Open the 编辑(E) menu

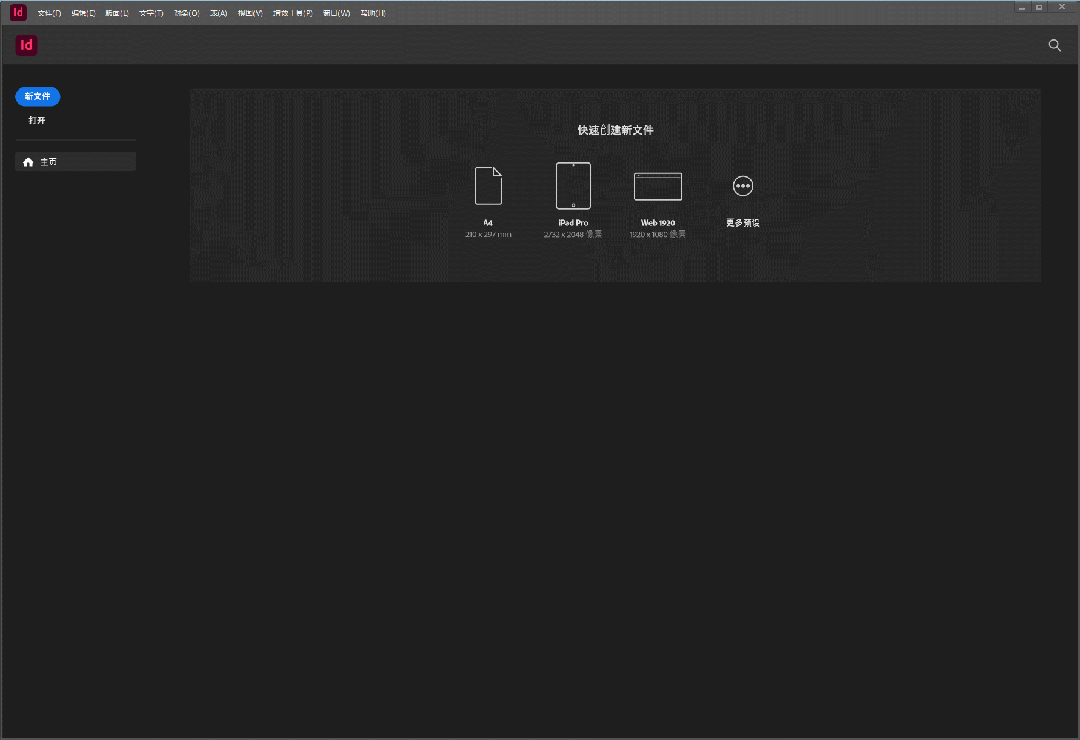click(x=83, y=13)
